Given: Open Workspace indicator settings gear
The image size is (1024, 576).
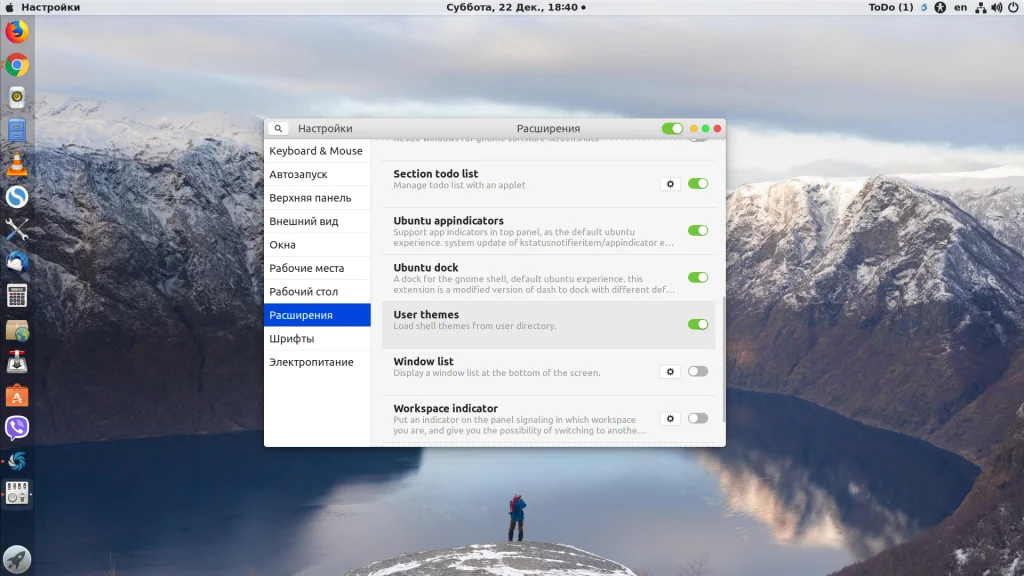Looking at the screenshot, I should pos(670,419).
